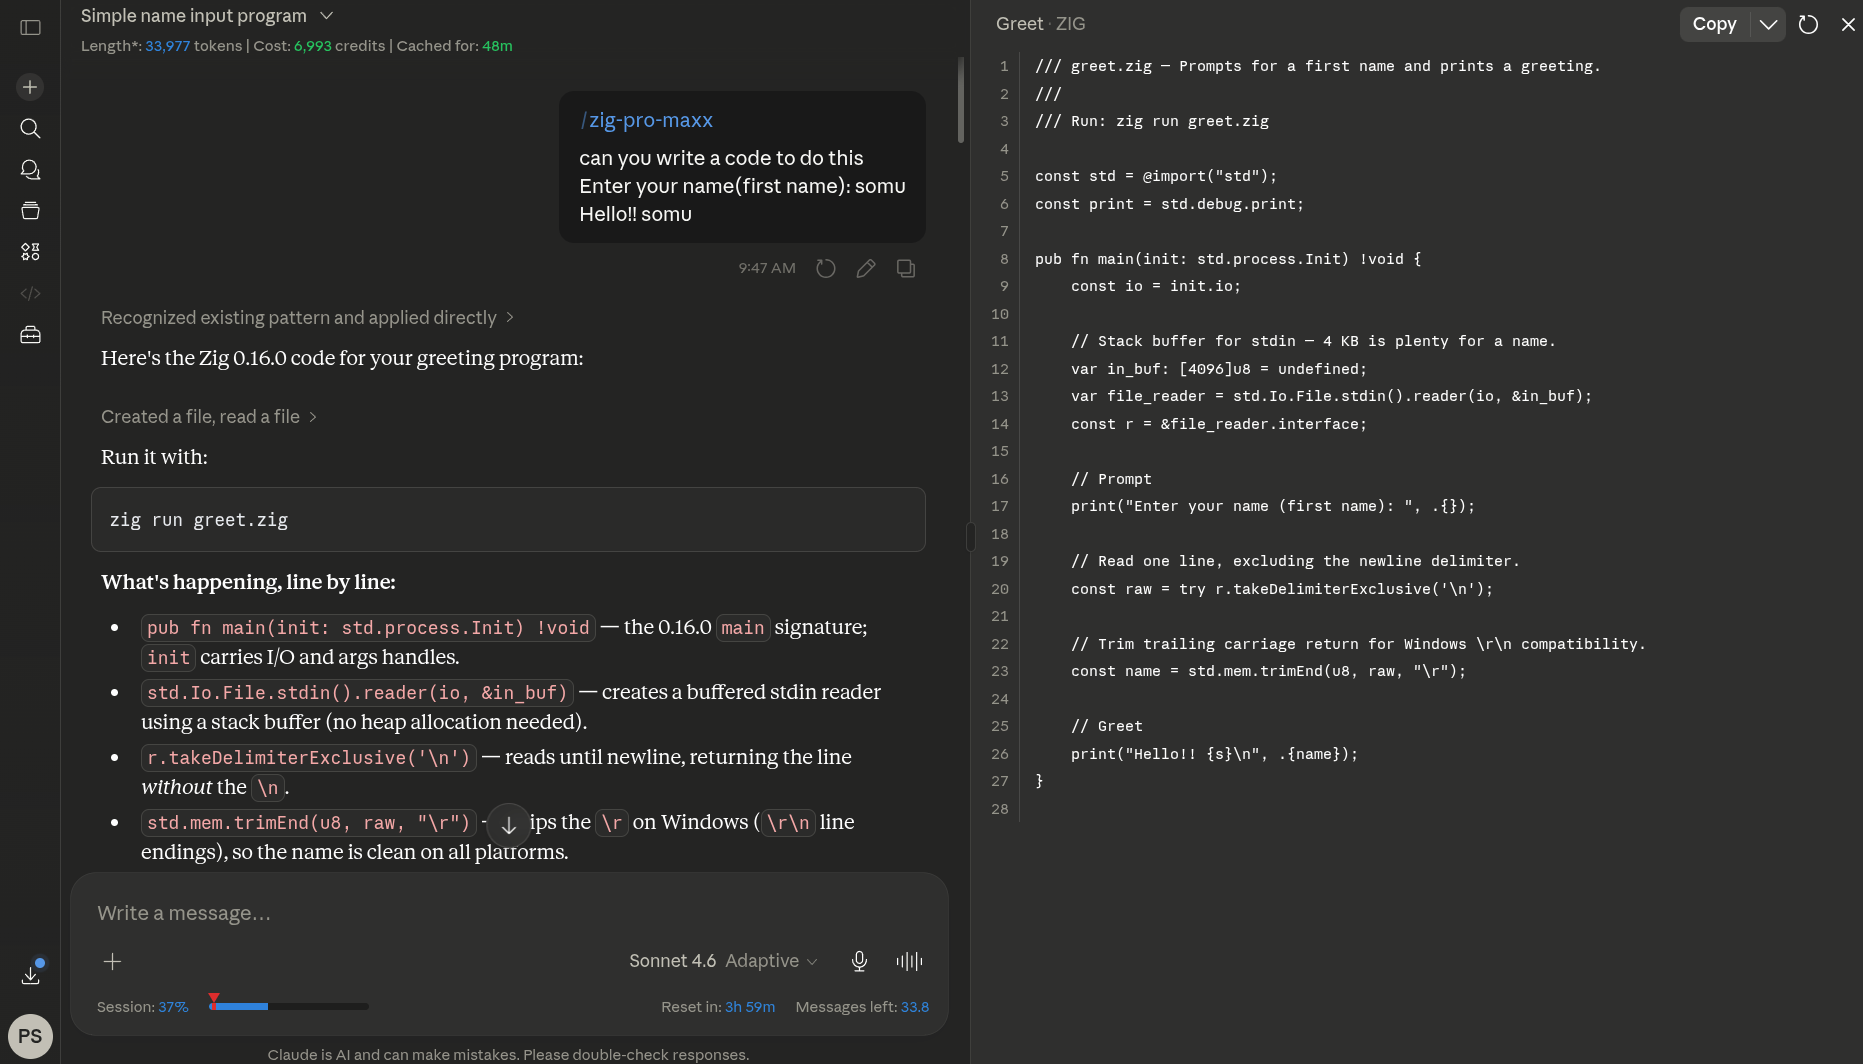Open the PS profile avatar
The height and width of the screenshot is (1064, 1863).
[30, 1036]
